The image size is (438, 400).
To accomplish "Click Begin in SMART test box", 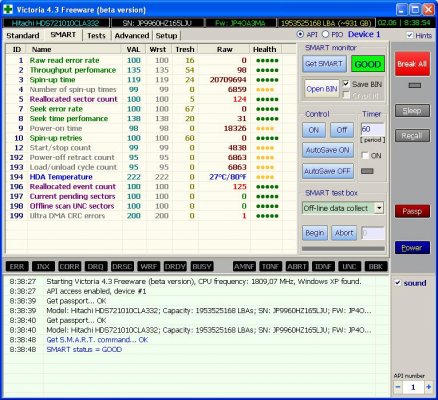I will pos(315,233).
